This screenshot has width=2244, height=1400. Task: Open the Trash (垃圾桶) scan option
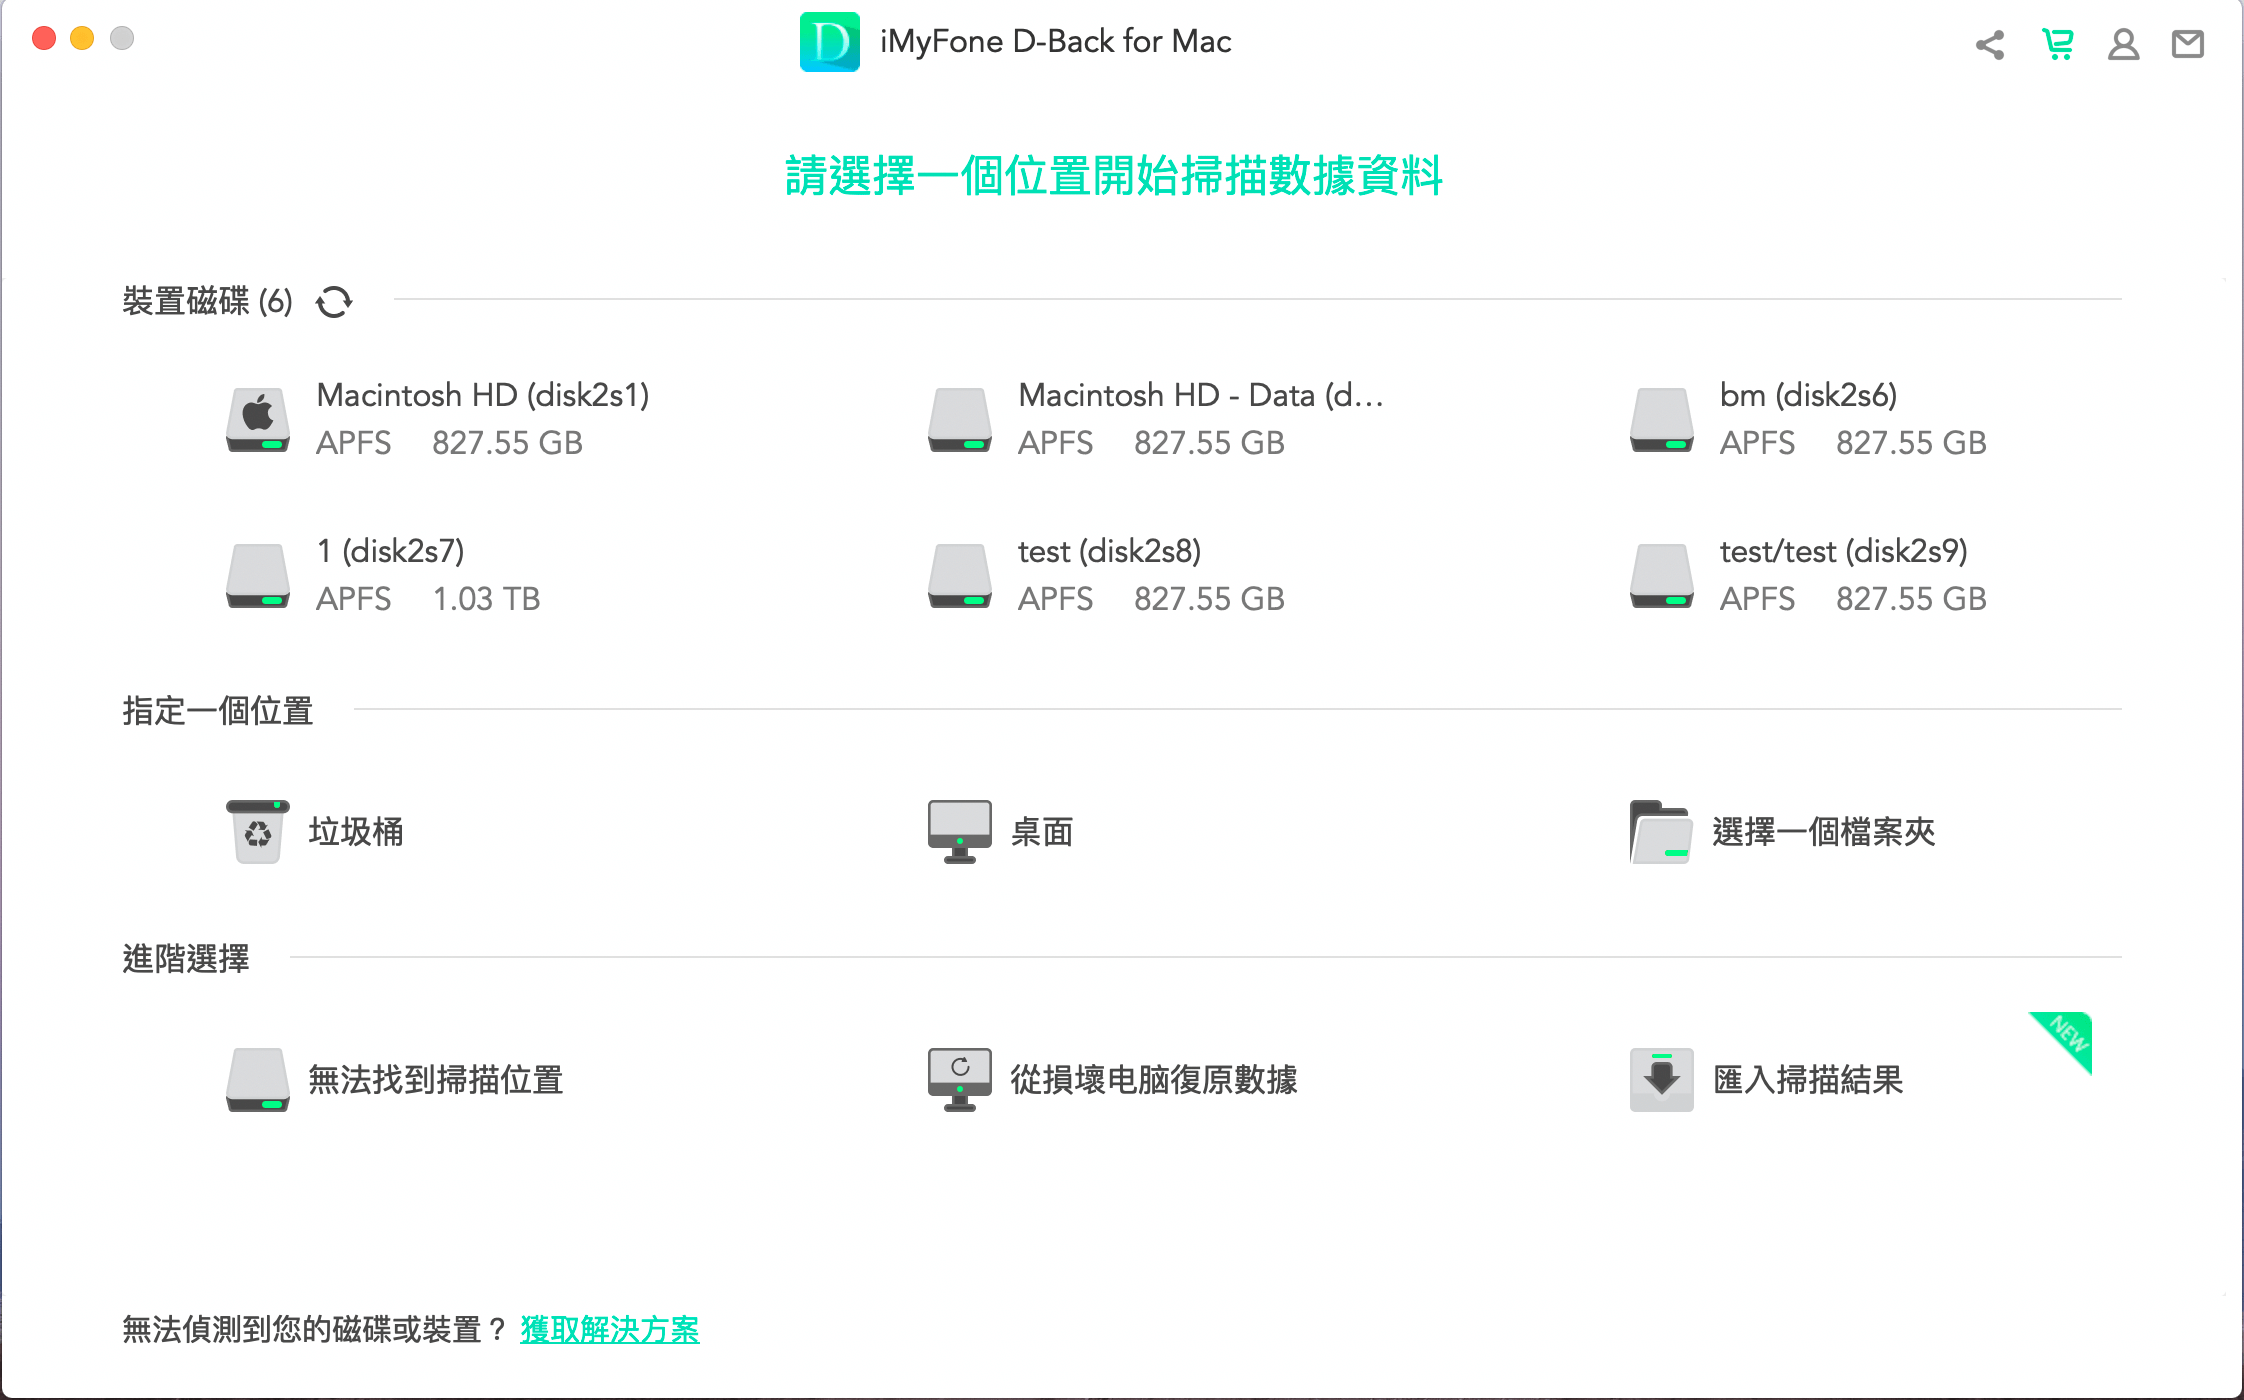coord(315,832)
